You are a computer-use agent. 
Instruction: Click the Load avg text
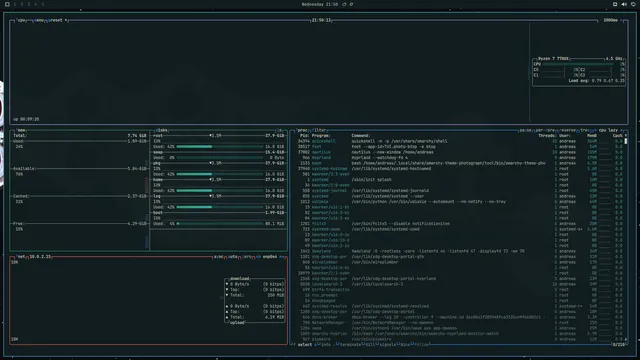click(596, 81)
